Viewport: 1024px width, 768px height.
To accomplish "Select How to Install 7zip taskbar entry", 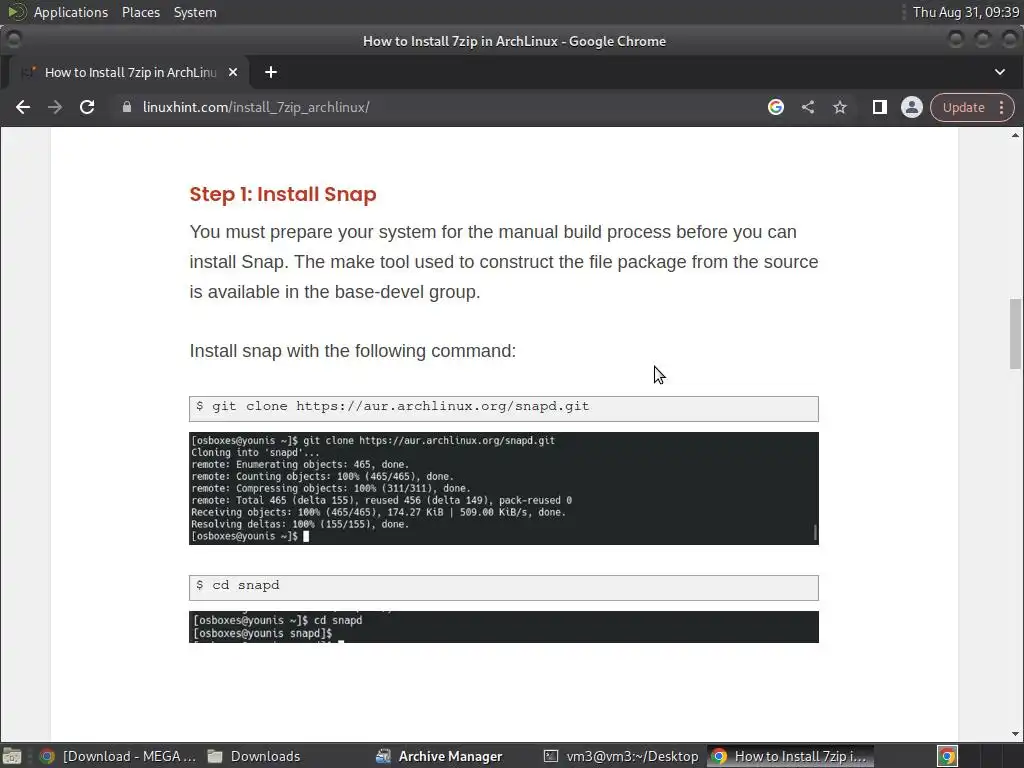I will [x=790, y=756].
